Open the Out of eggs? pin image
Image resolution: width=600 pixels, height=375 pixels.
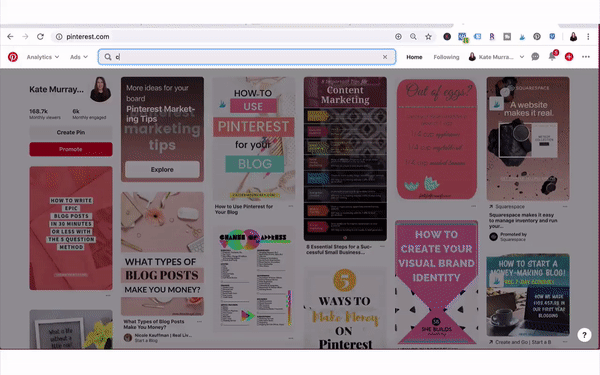437,139
